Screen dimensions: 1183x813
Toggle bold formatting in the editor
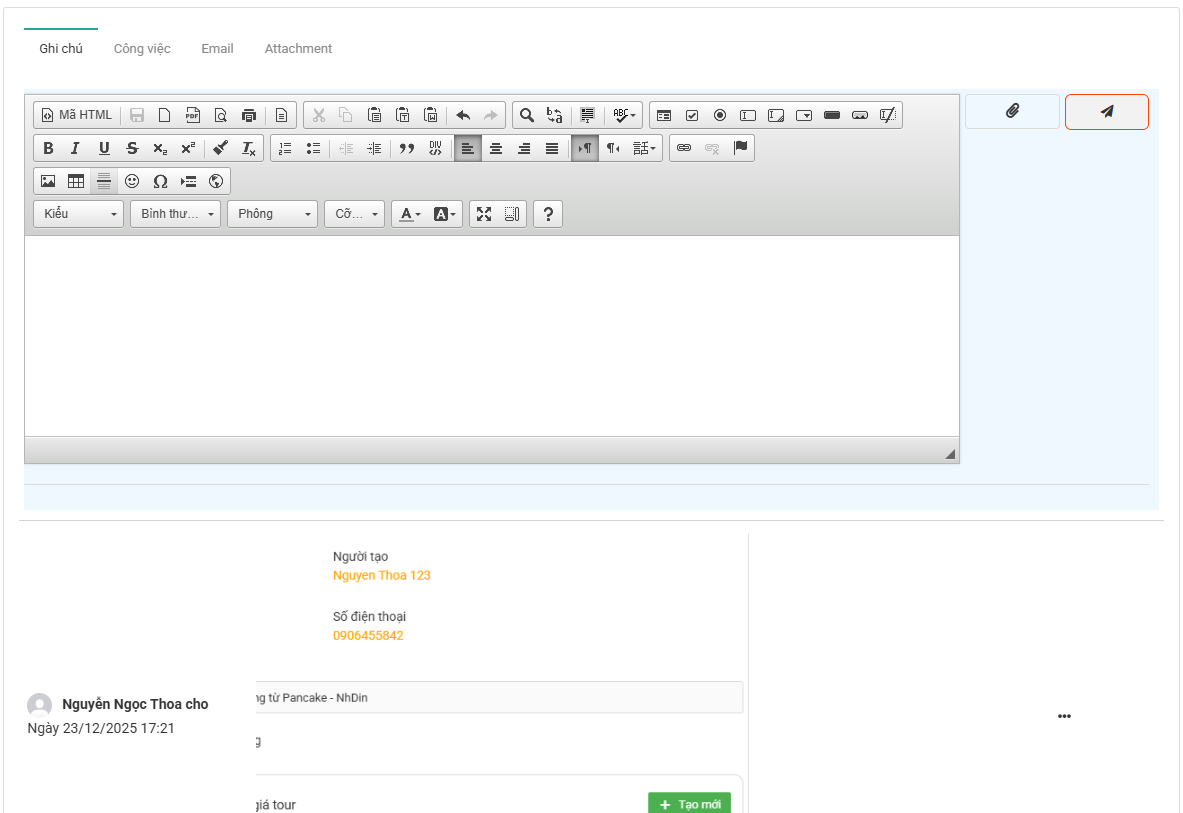click(48, 148)
